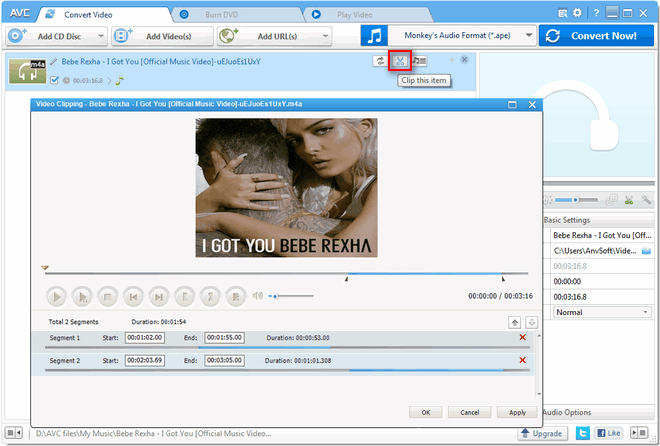Cancel the Video Clipping dialog
Image resolution: width=660 pixels, height=446 pixels.
coord(469,412)
